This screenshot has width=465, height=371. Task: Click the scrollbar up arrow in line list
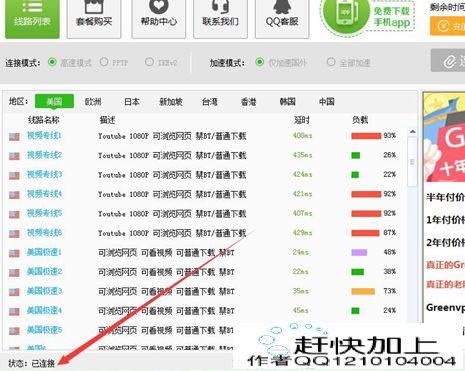point(412,132)
